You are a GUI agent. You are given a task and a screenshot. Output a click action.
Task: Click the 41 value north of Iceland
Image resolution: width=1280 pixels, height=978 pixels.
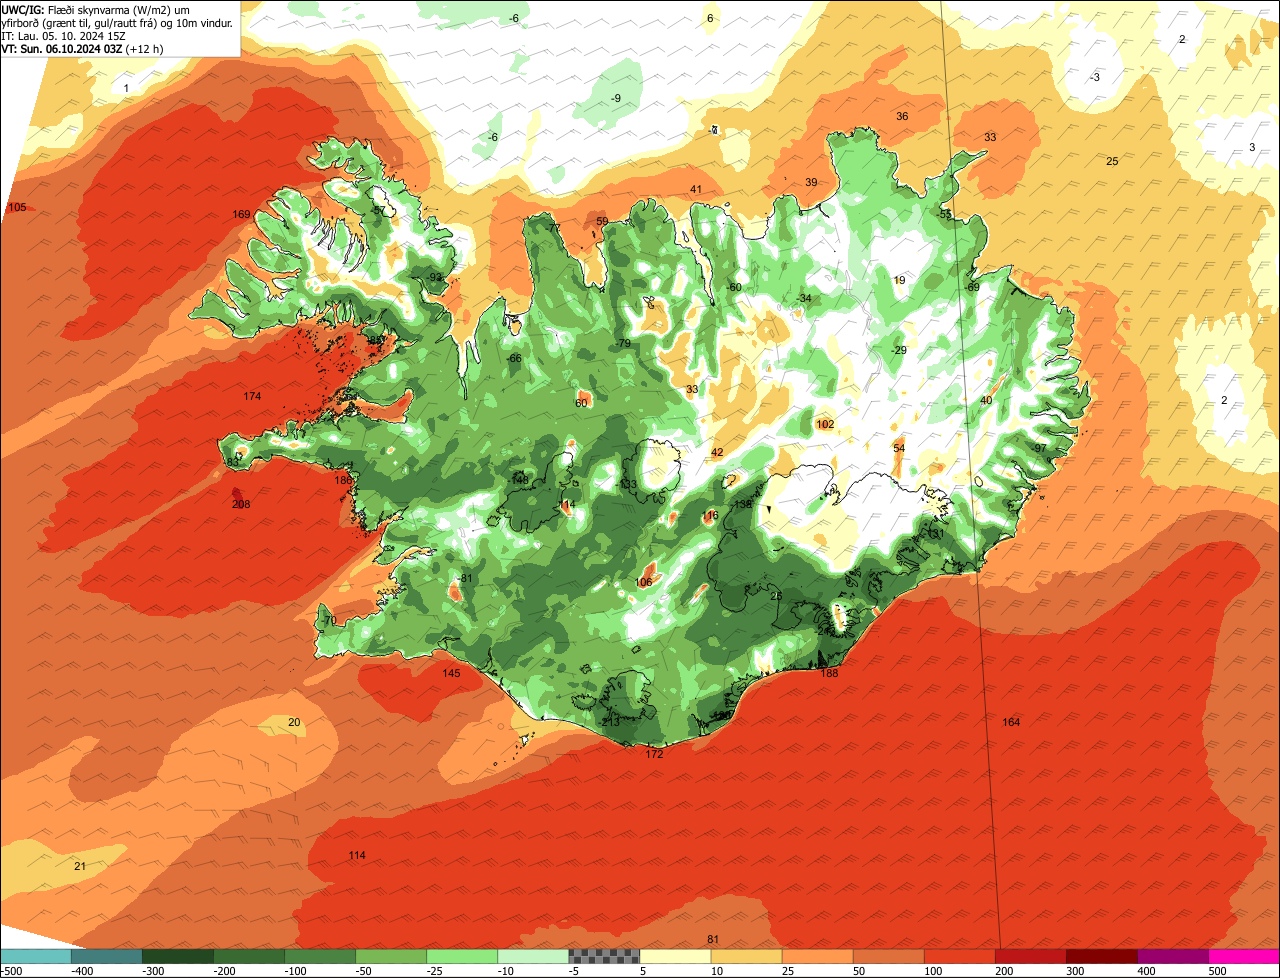pos(696,190)
